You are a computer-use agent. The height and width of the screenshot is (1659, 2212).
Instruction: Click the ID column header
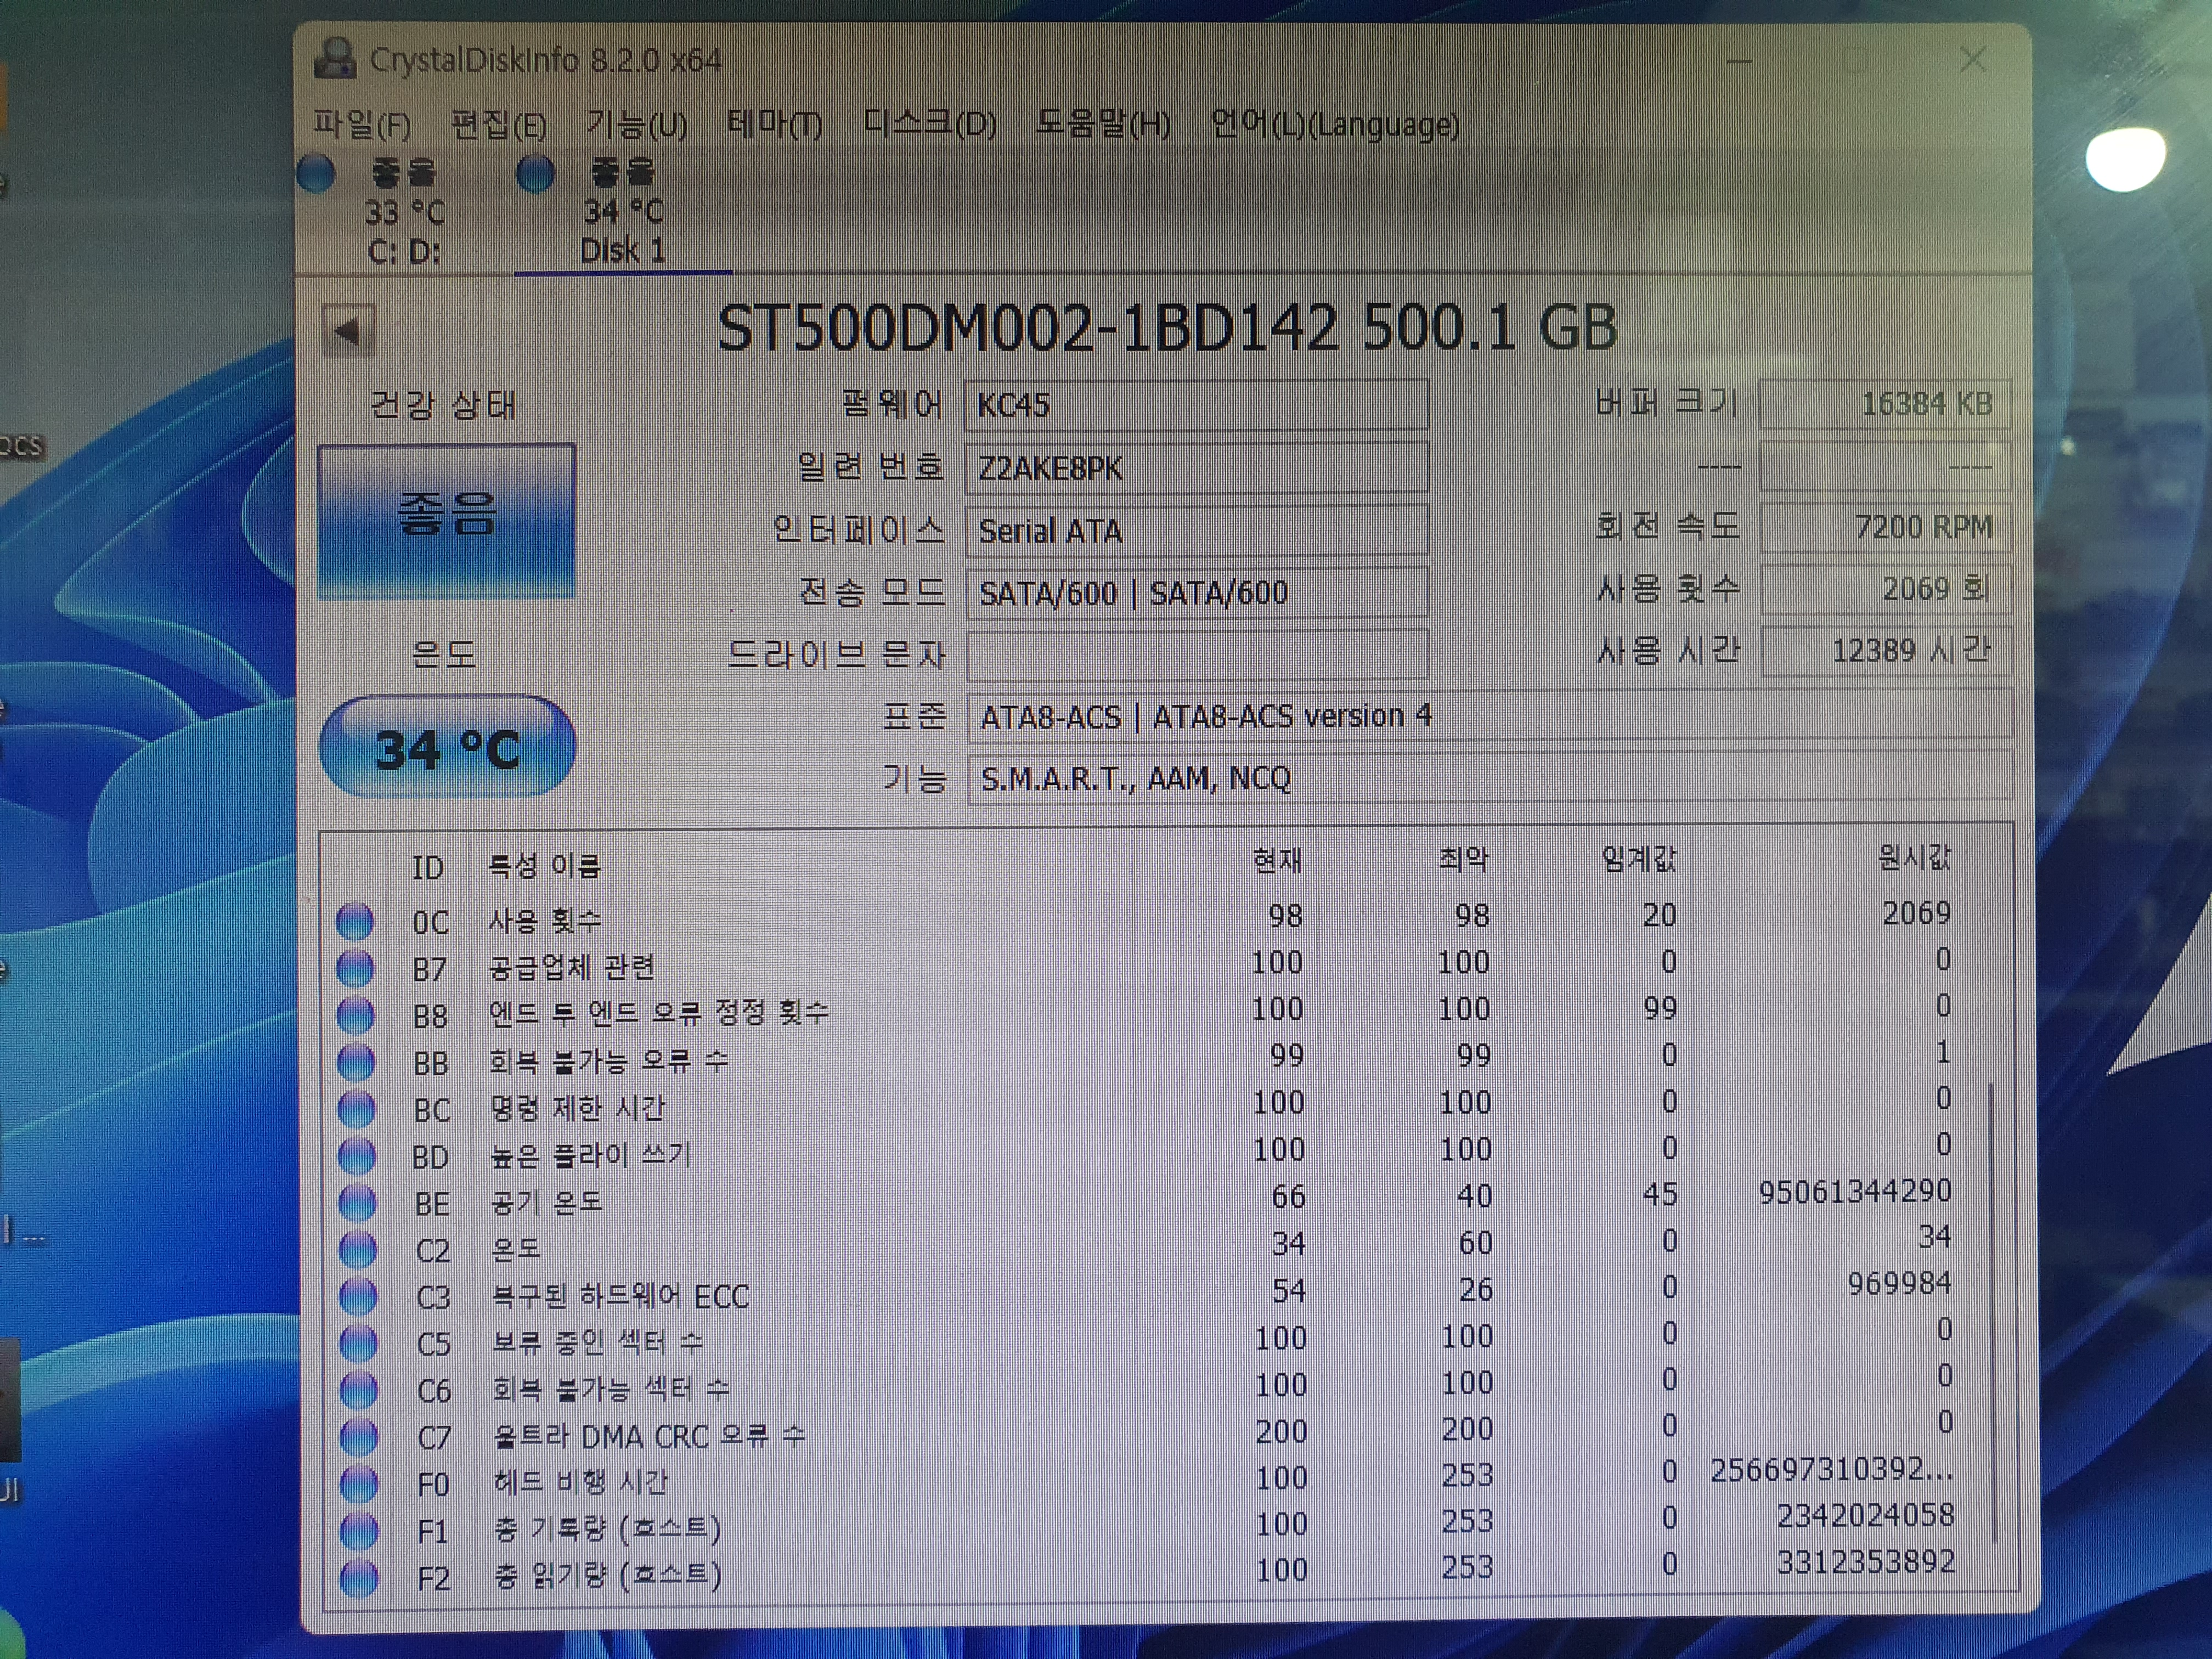click(x=428, y=867)
